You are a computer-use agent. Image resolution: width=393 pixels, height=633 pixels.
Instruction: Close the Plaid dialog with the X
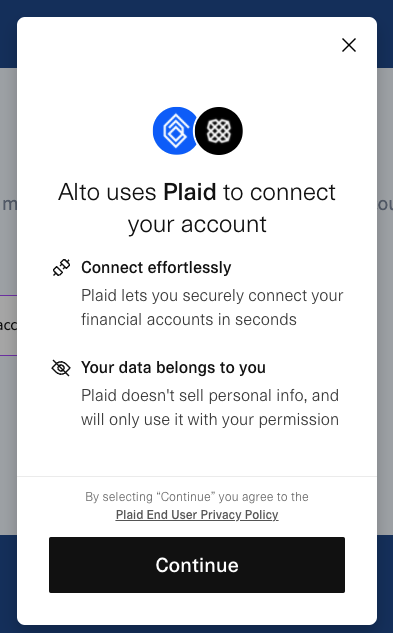[x=349, y=45]
